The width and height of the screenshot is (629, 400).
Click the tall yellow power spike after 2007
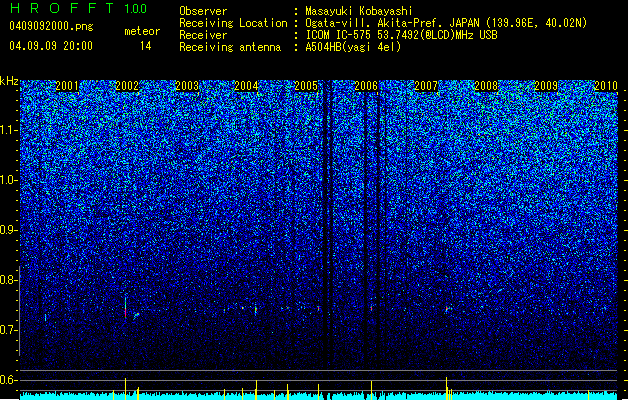click(446, 388)
